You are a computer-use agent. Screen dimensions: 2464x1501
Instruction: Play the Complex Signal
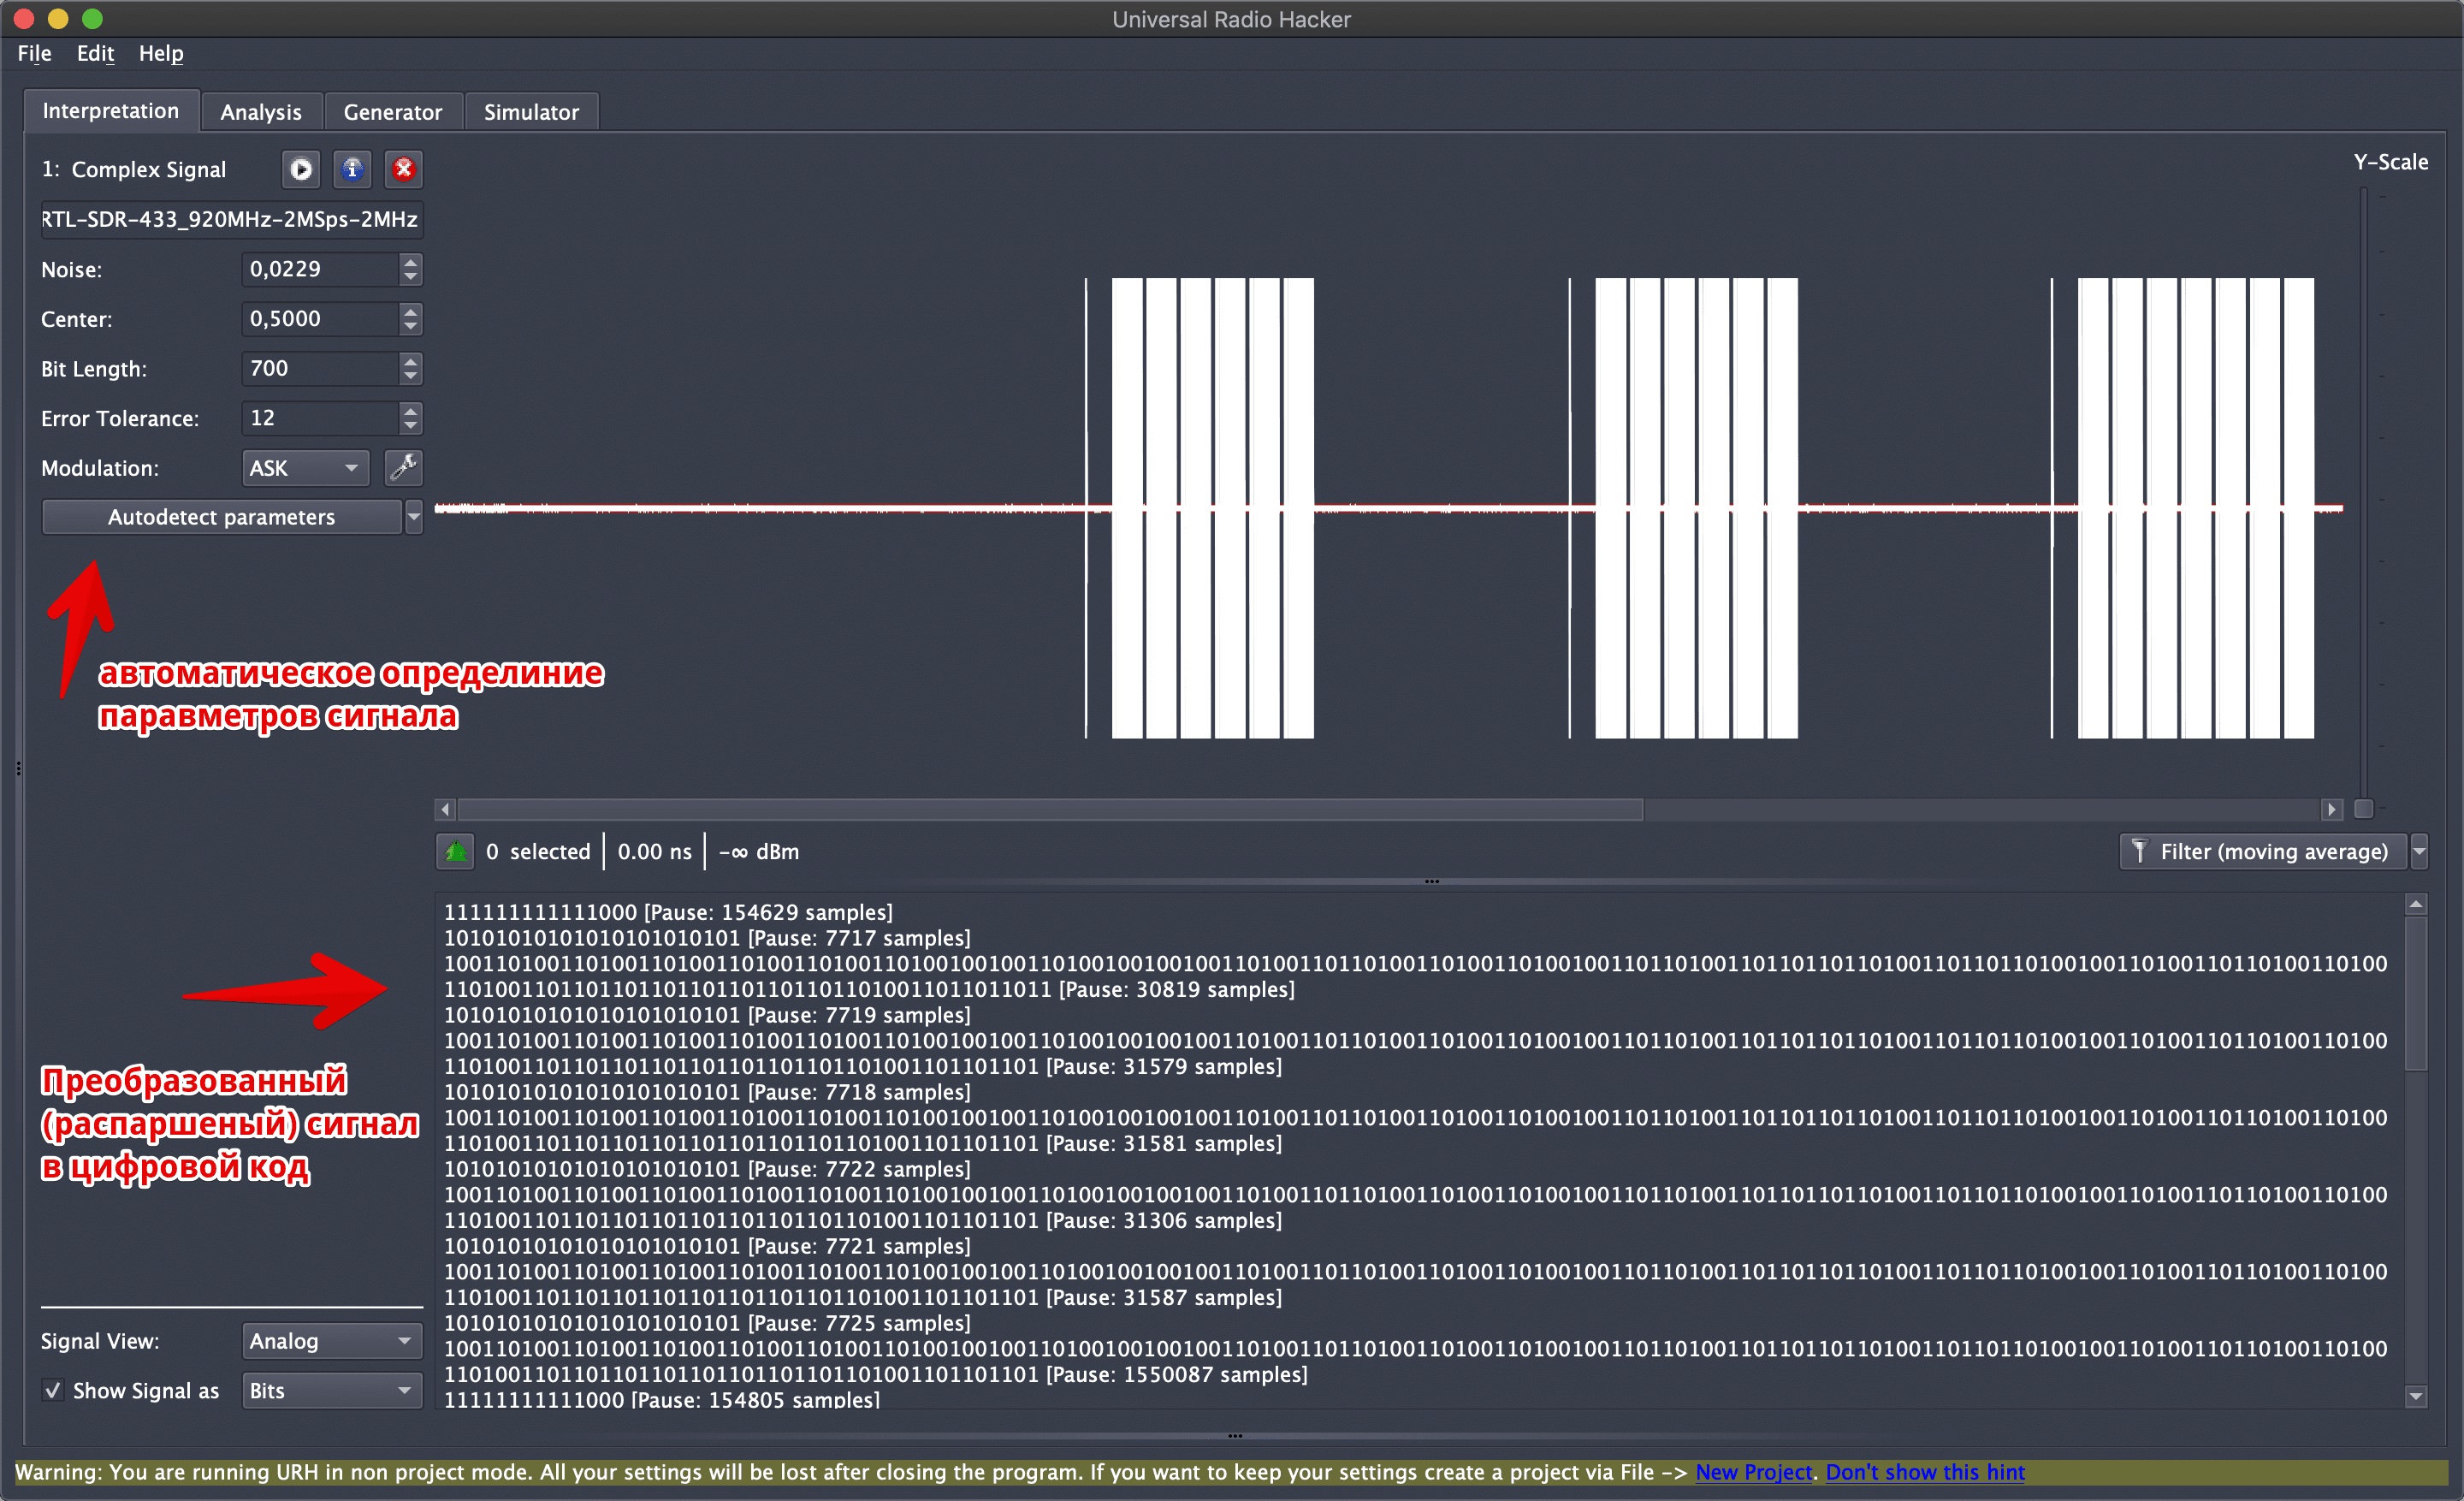click(300, 169)
